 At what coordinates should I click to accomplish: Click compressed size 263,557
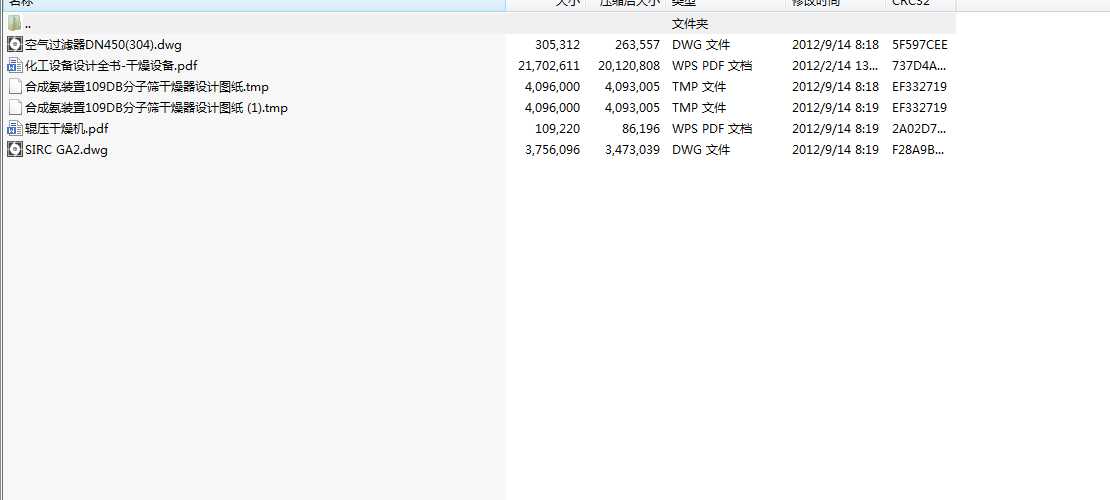(638, 45)
